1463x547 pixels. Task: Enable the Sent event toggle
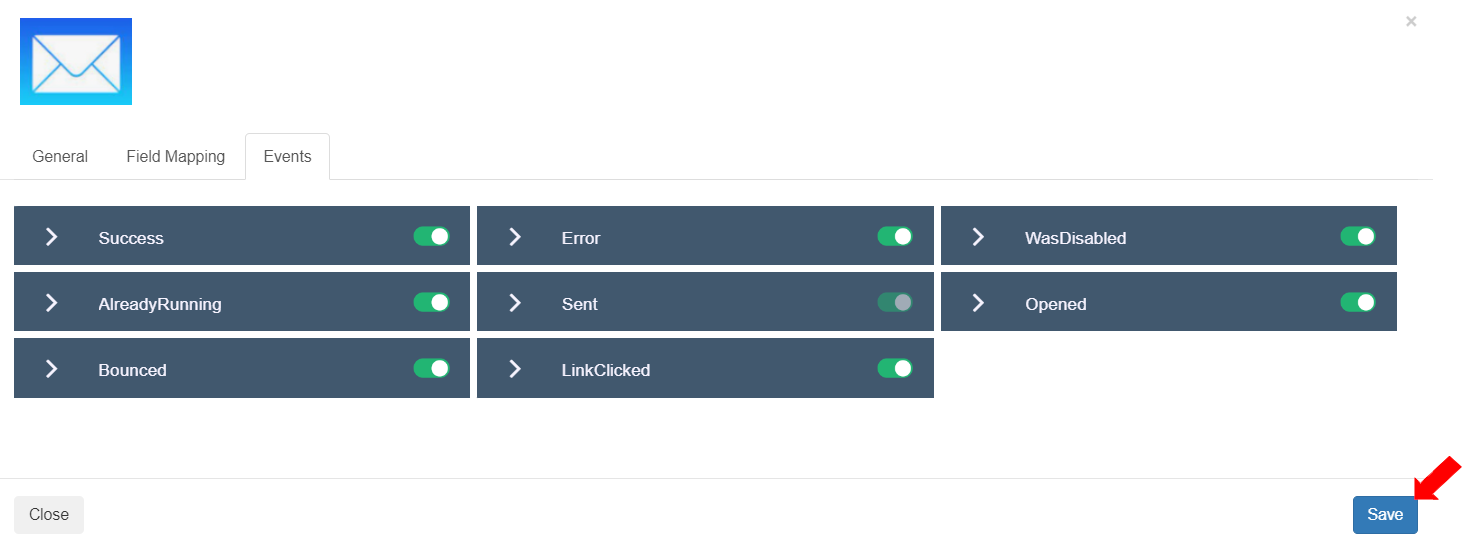point(895,302)
